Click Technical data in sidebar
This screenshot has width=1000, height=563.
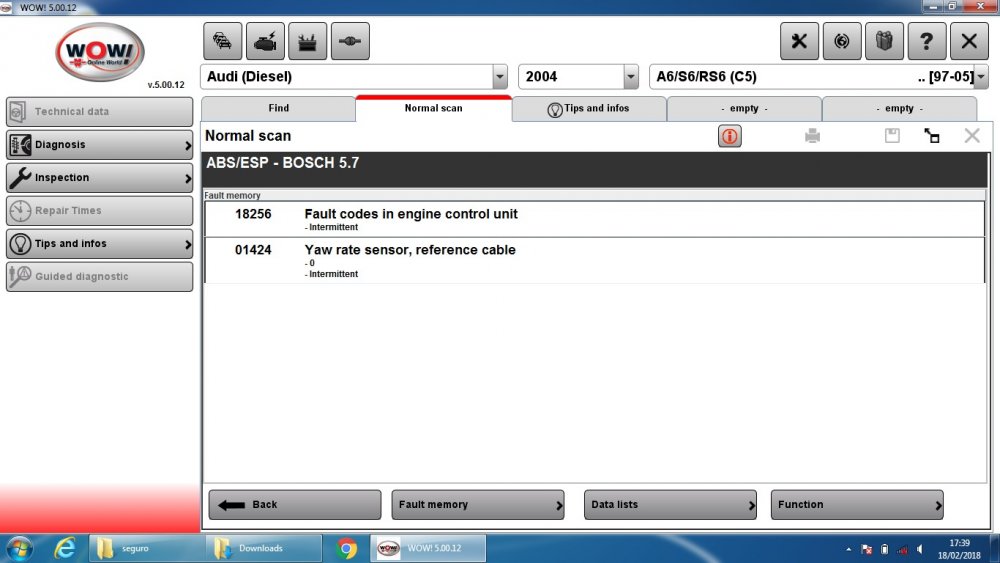pos(99,112)
